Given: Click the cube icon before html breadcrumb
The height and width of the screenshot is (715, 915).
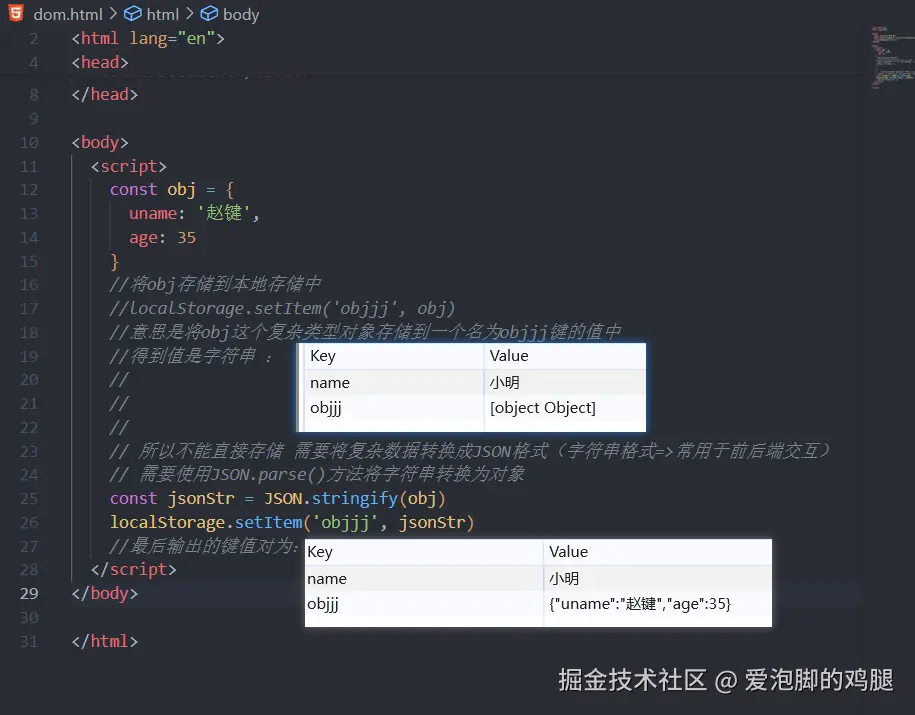Looking at the screenshot, I should pyautogui.click(x=132, y=13).
